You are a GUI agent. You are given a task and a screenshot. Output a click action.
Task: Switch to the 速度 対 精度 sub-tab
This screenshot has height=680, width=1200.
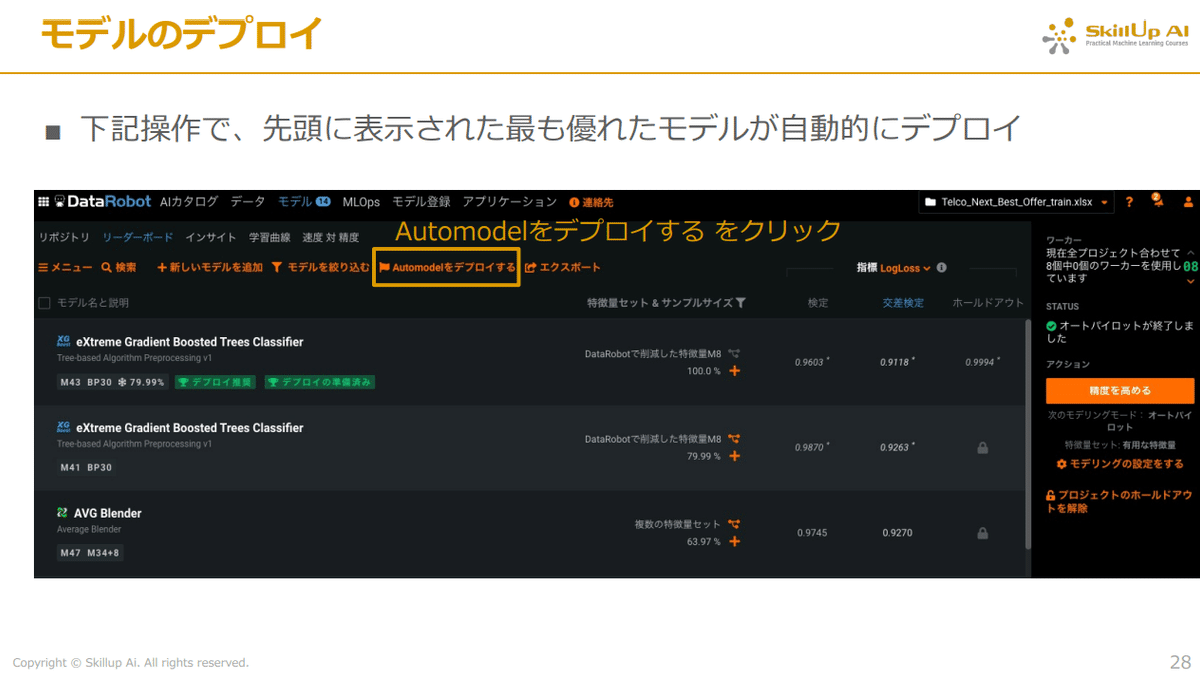click(x=330, y=237)
